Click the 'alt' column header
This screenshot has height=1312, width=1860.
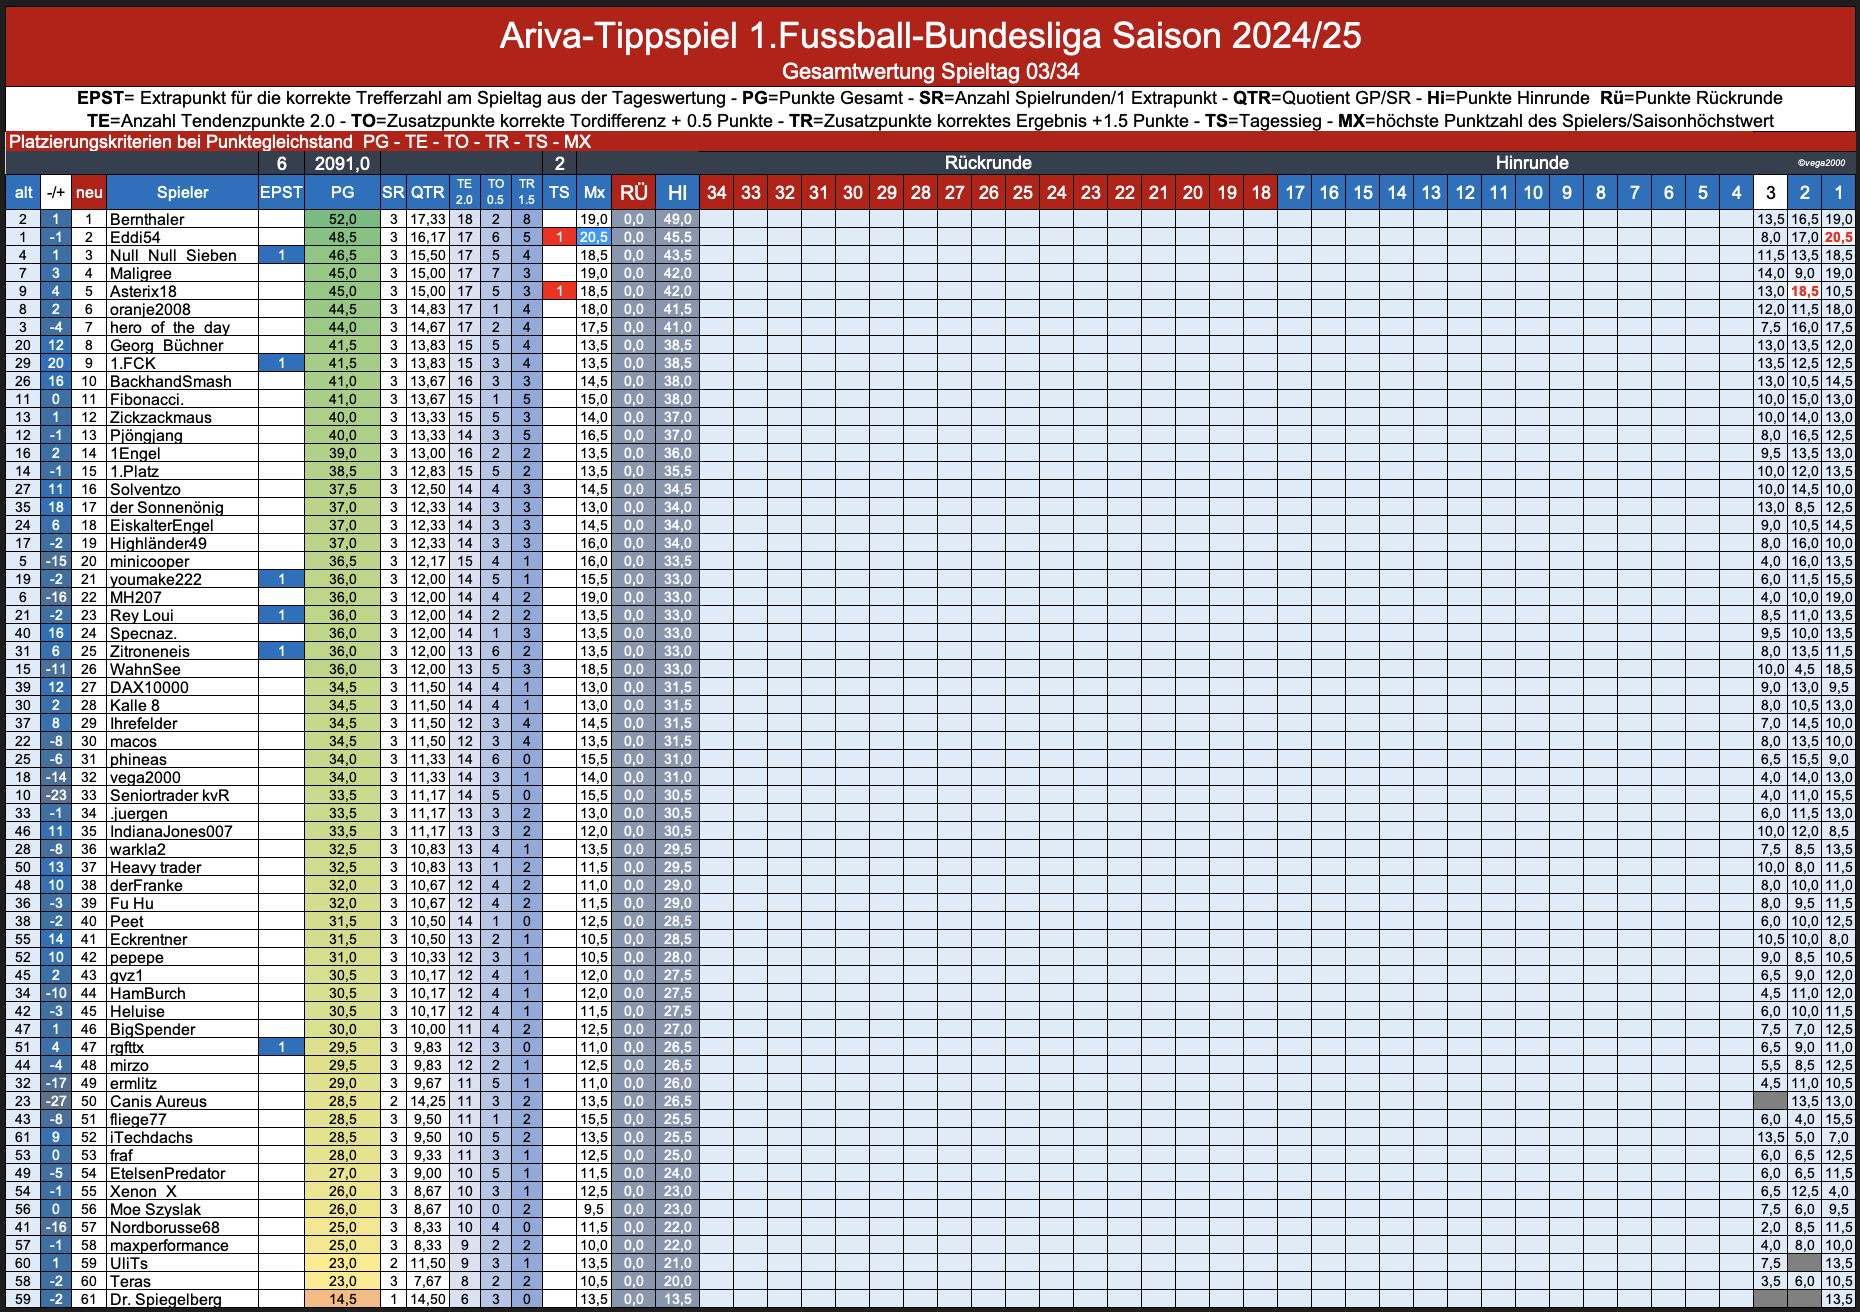pos(23,193)
